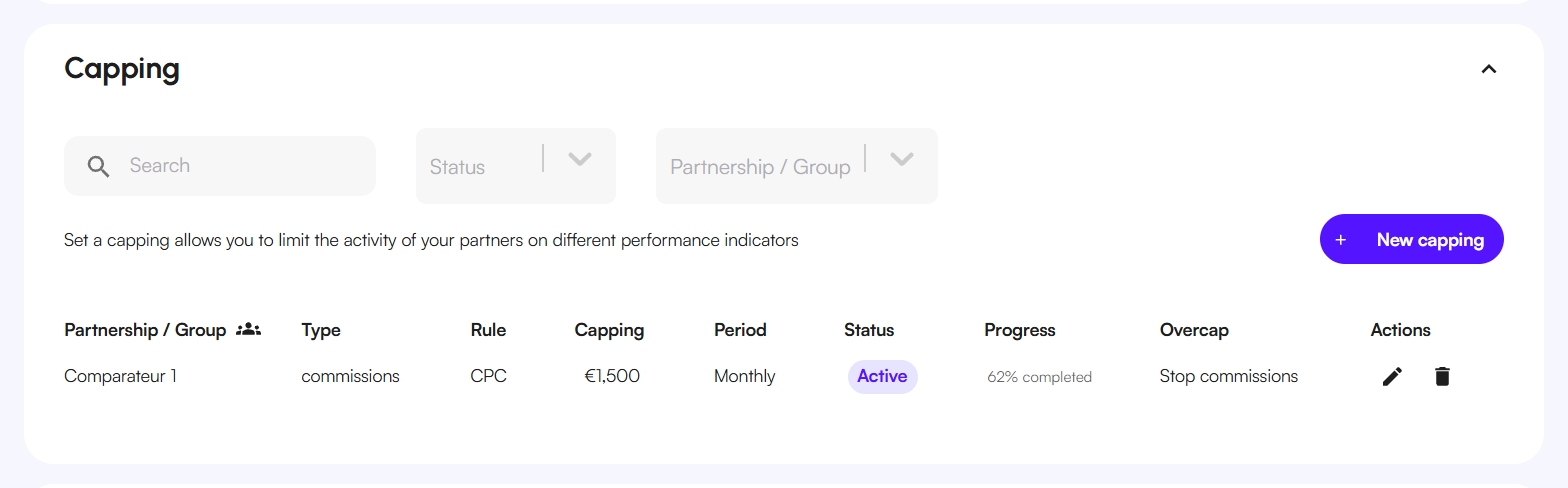Sort by the Period column header
Viewport: 1568px width, 488px height.
[740, 330]
